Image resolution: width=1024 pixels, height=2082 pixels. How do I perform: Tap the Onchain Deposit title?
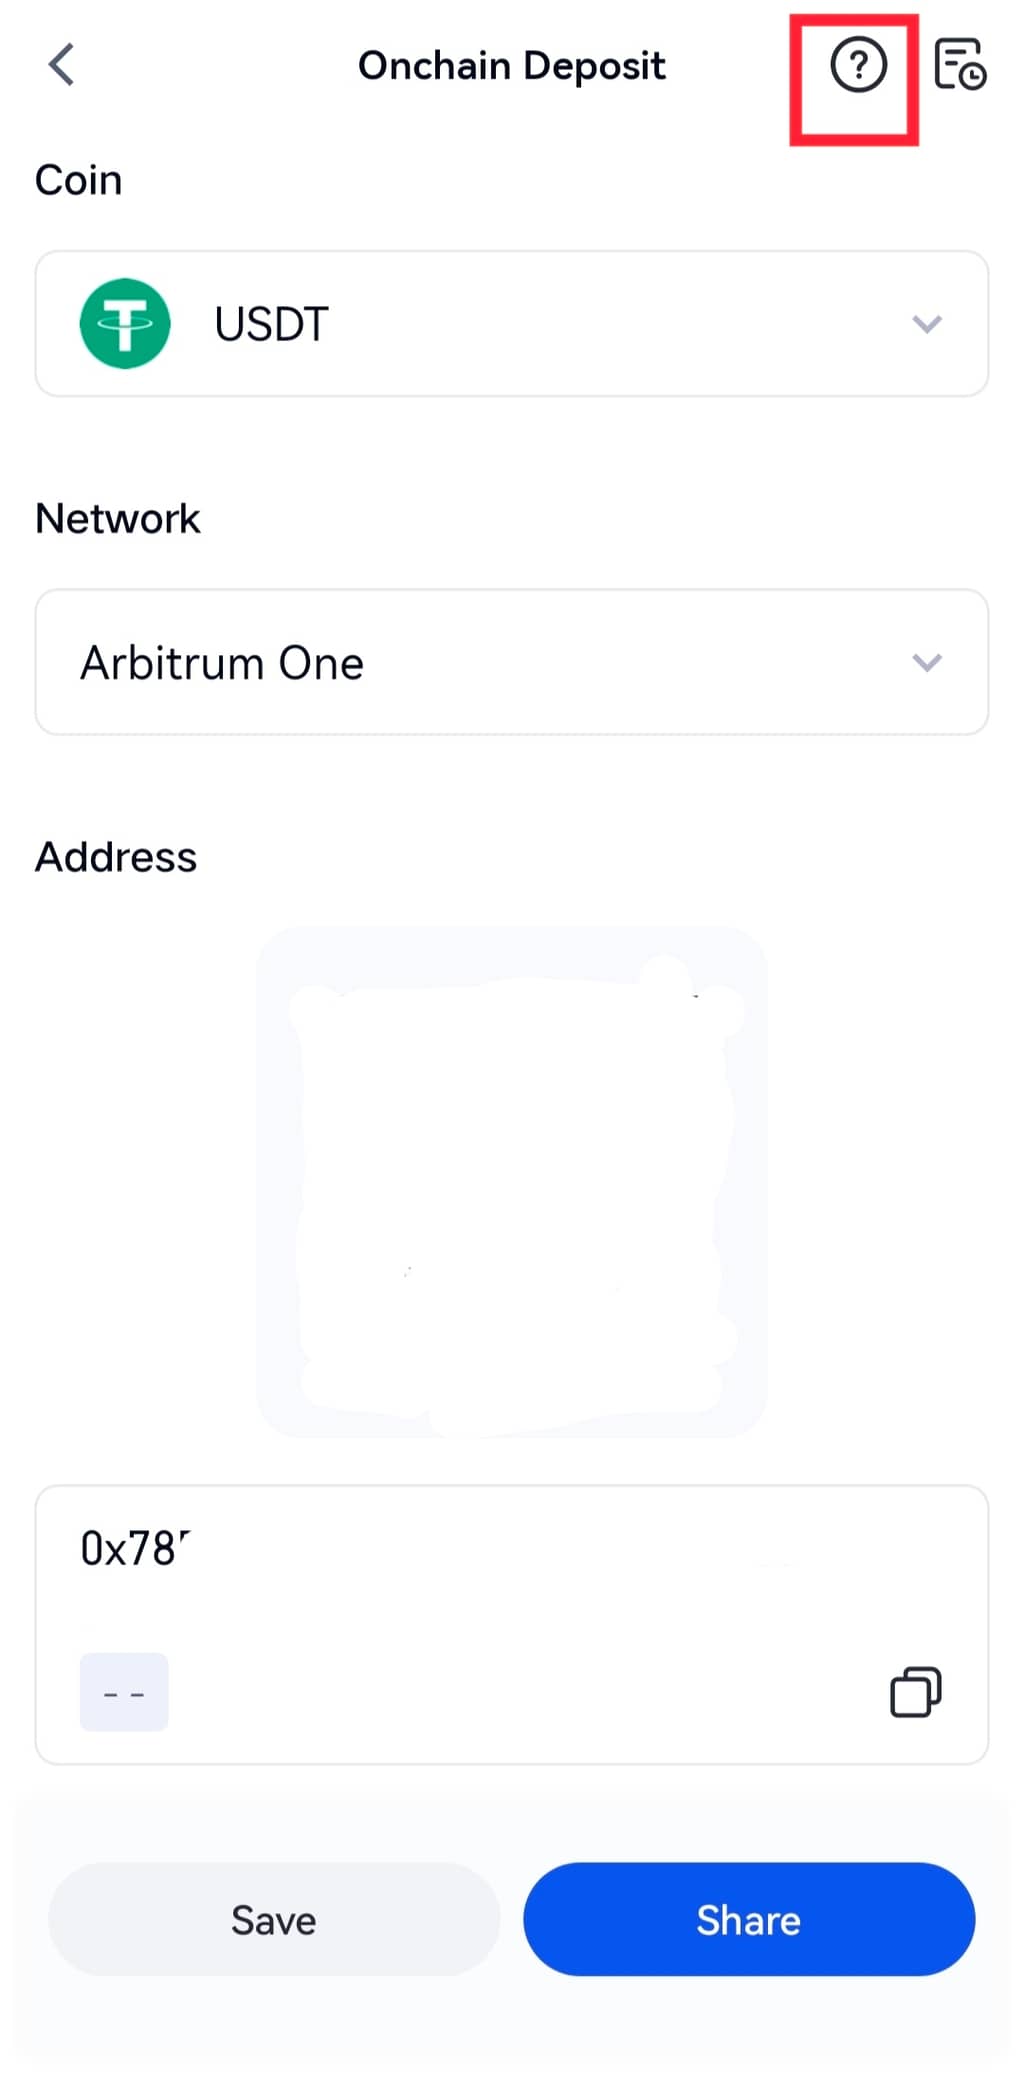512,66
